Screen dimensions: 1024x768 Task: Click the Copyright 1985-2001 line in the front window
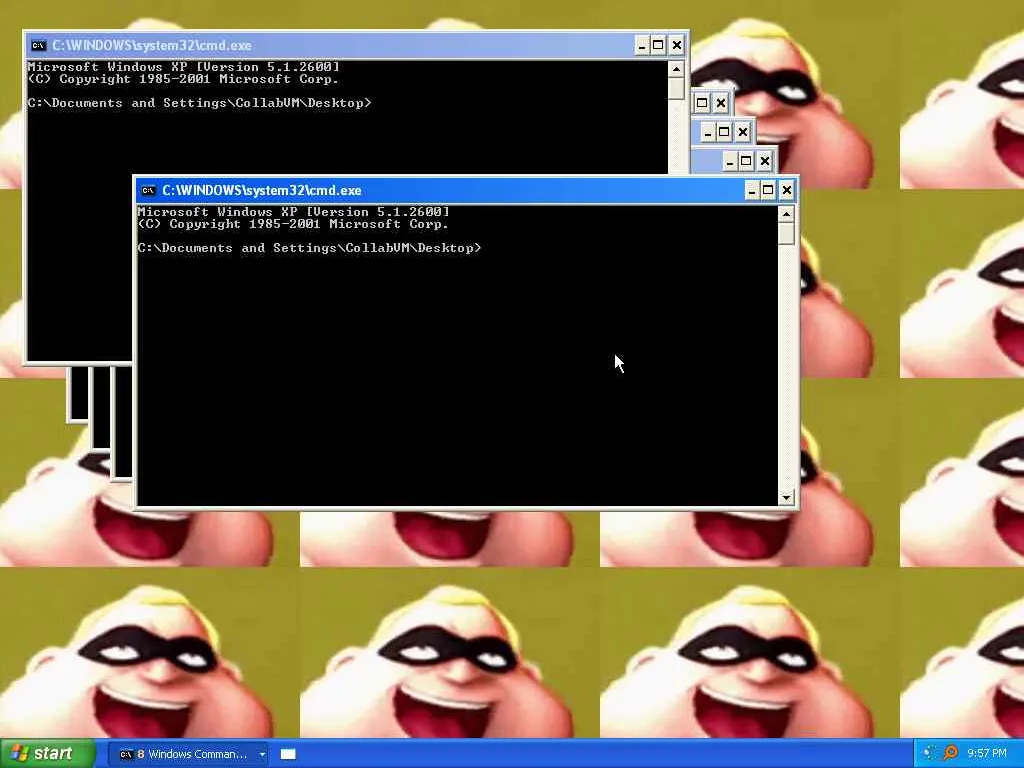coord(294,224)
